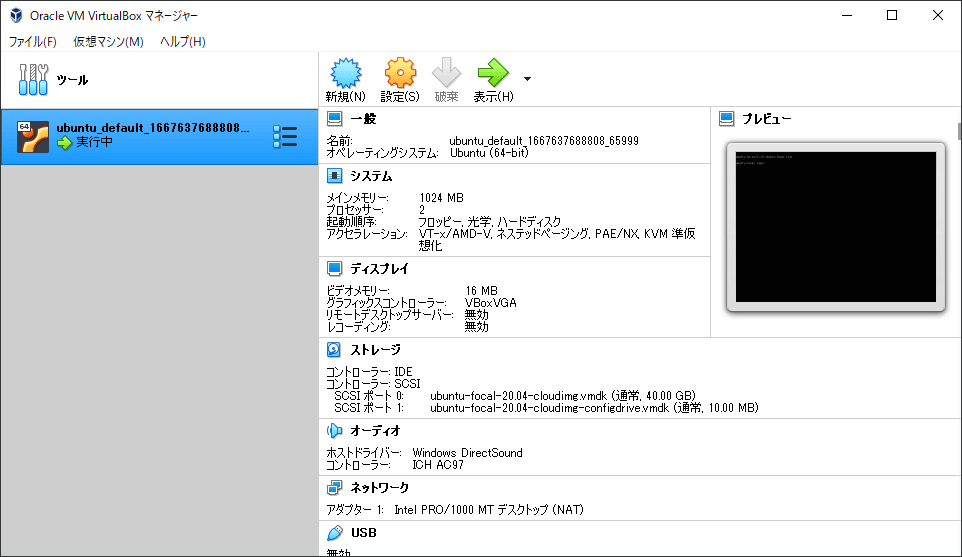Click the Show (表示) green arrow icon
Screen dimensions: 962x557
[493, 72]
